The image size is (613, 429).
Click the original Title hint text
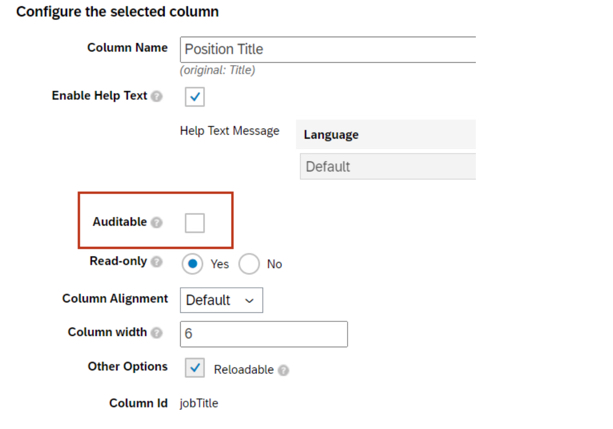[217, 70]
